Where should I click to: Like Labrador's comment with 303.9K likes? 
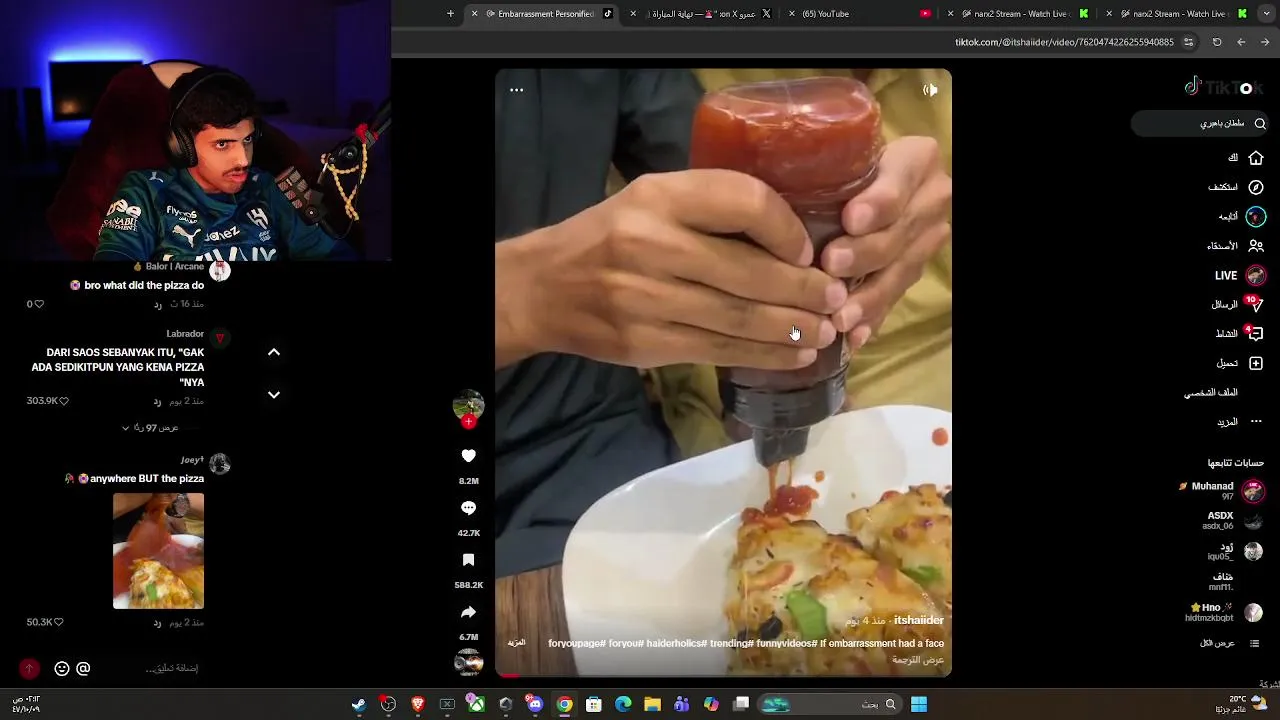[x=63, y=401]
